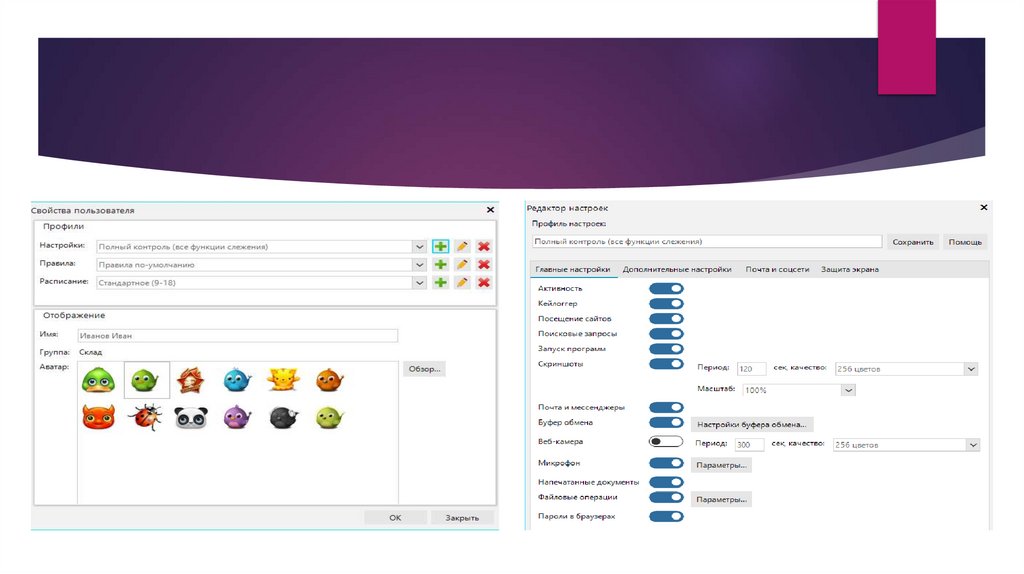Open the Масштаб 100% dropdown
The image size is (1024, 574).
point(848,390)
